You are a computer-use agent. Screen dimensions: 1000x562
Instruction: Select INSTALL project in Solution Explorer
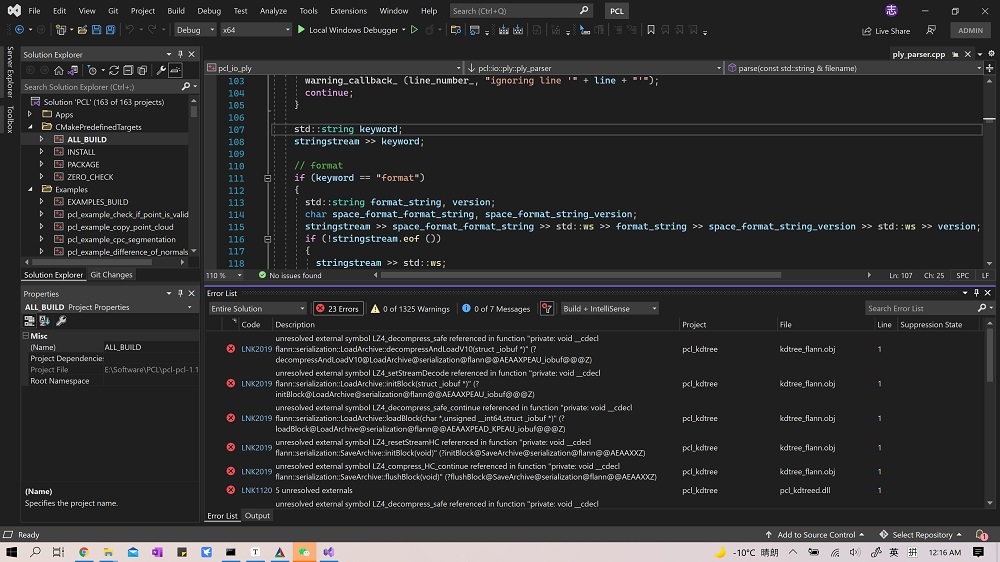point(81,152)
